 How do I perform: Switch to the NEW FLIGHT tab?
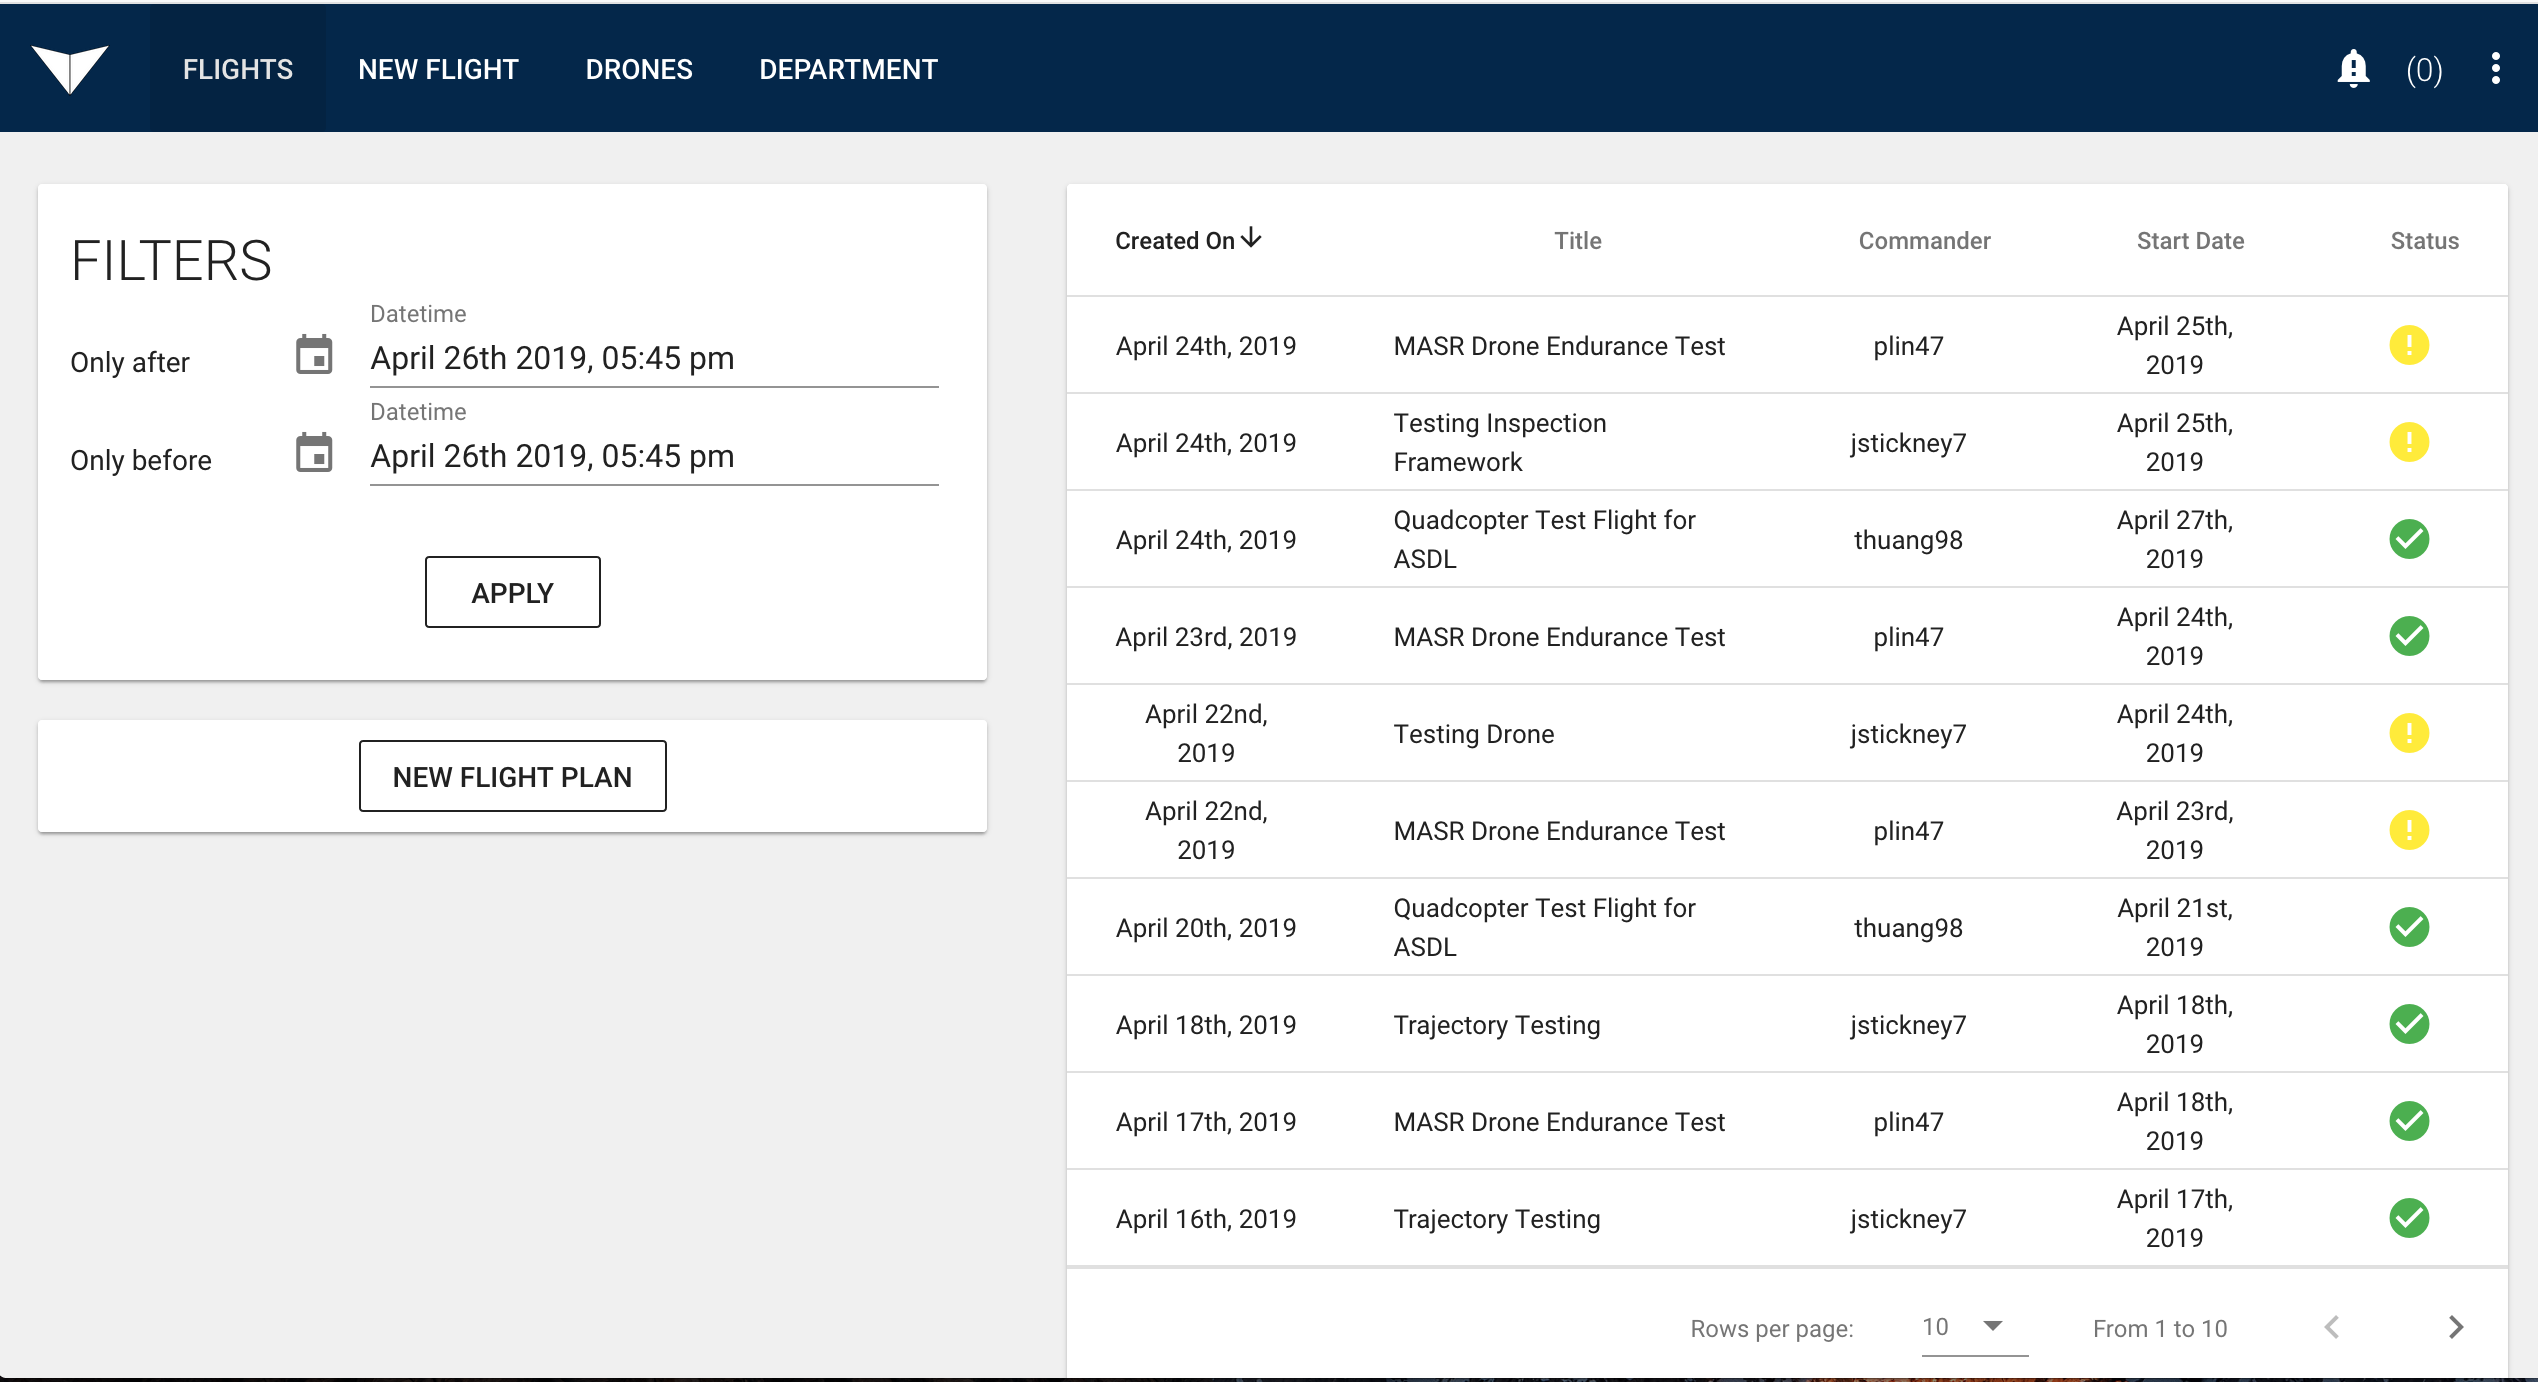click(x=438, y=69)
